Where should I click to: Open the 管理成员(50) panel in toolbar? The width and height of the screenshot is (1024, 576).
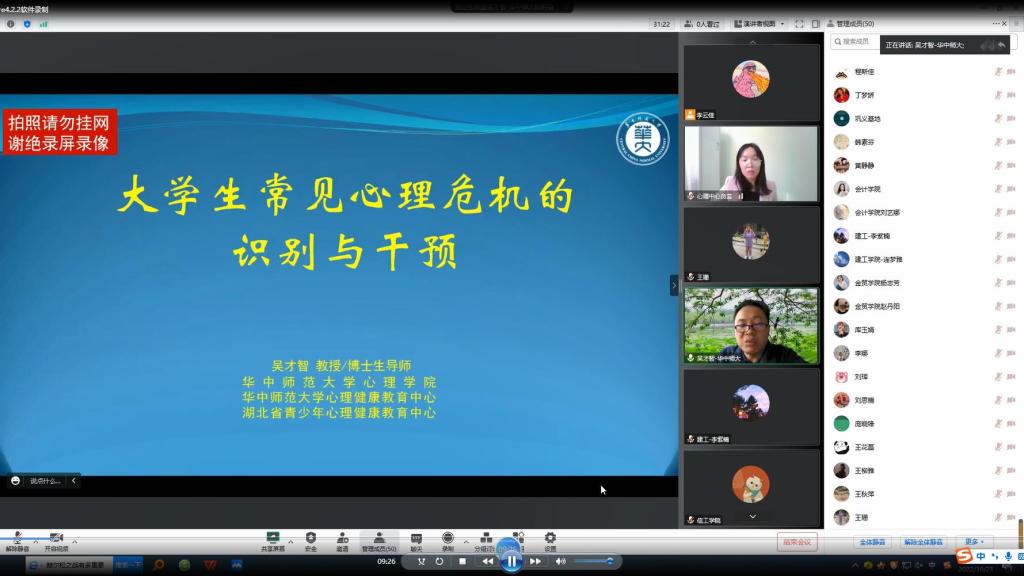[x=379, y=540]
